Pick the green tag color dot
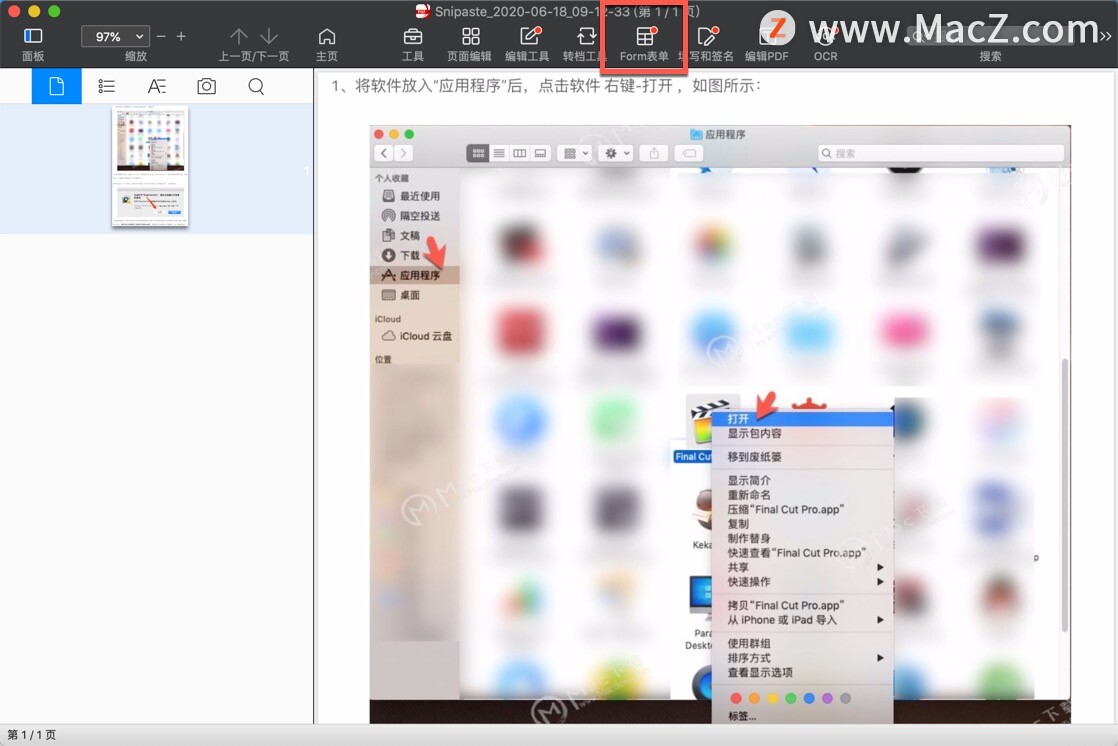The image size is (1118, 746). tap(791, 698)
